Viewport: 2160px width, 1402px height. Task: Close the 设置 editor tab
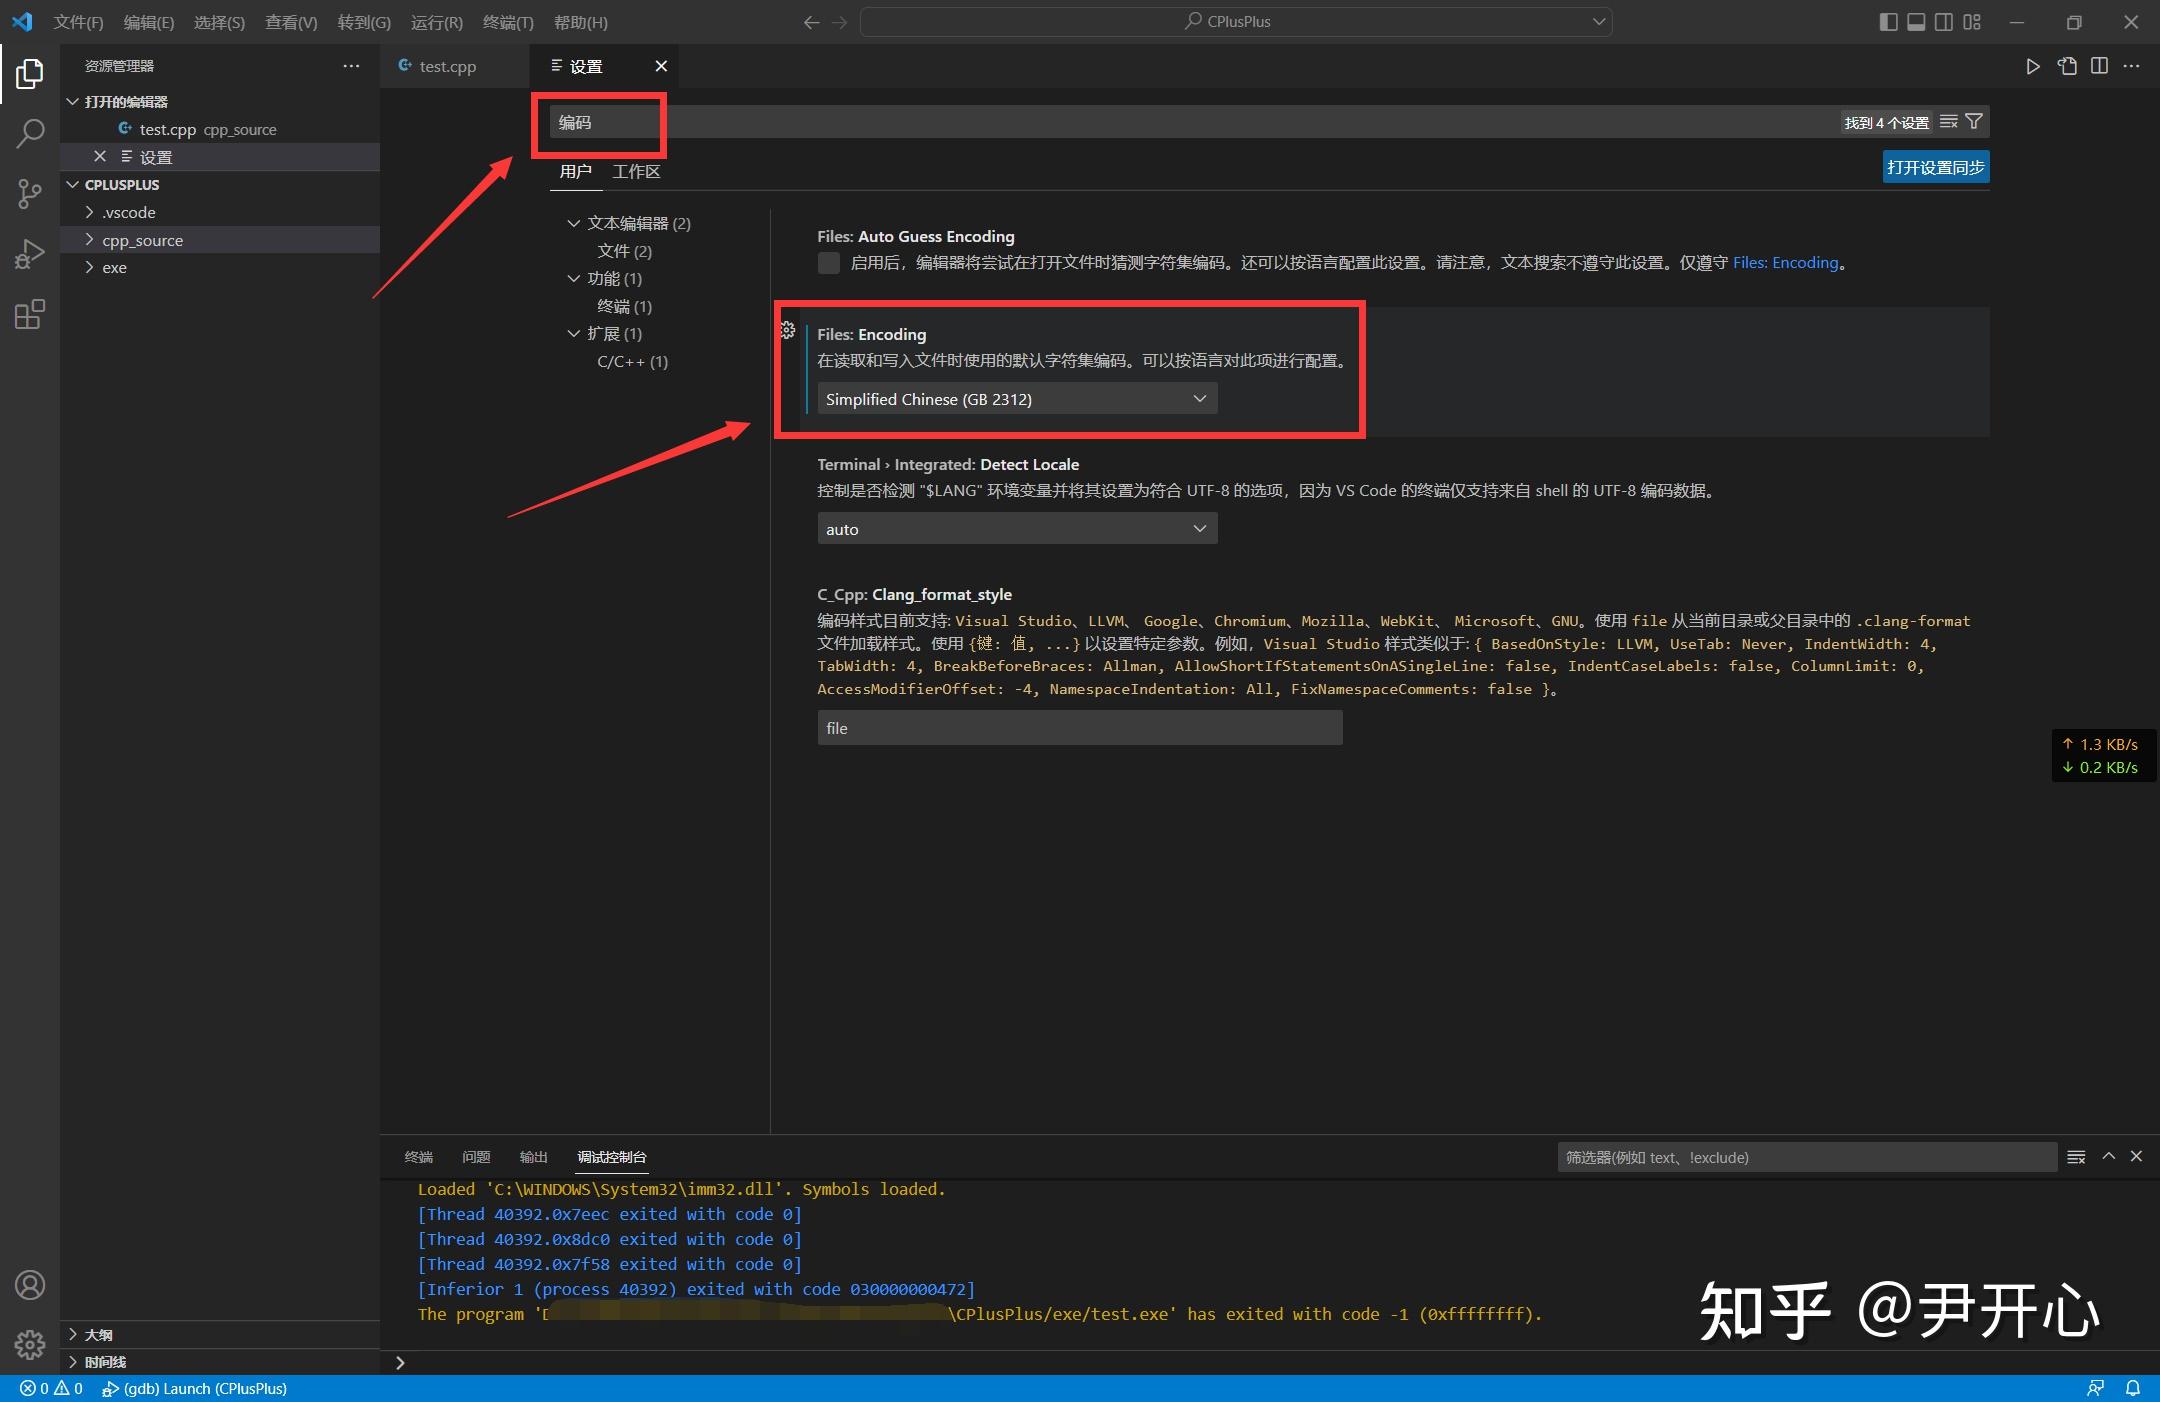661,66
